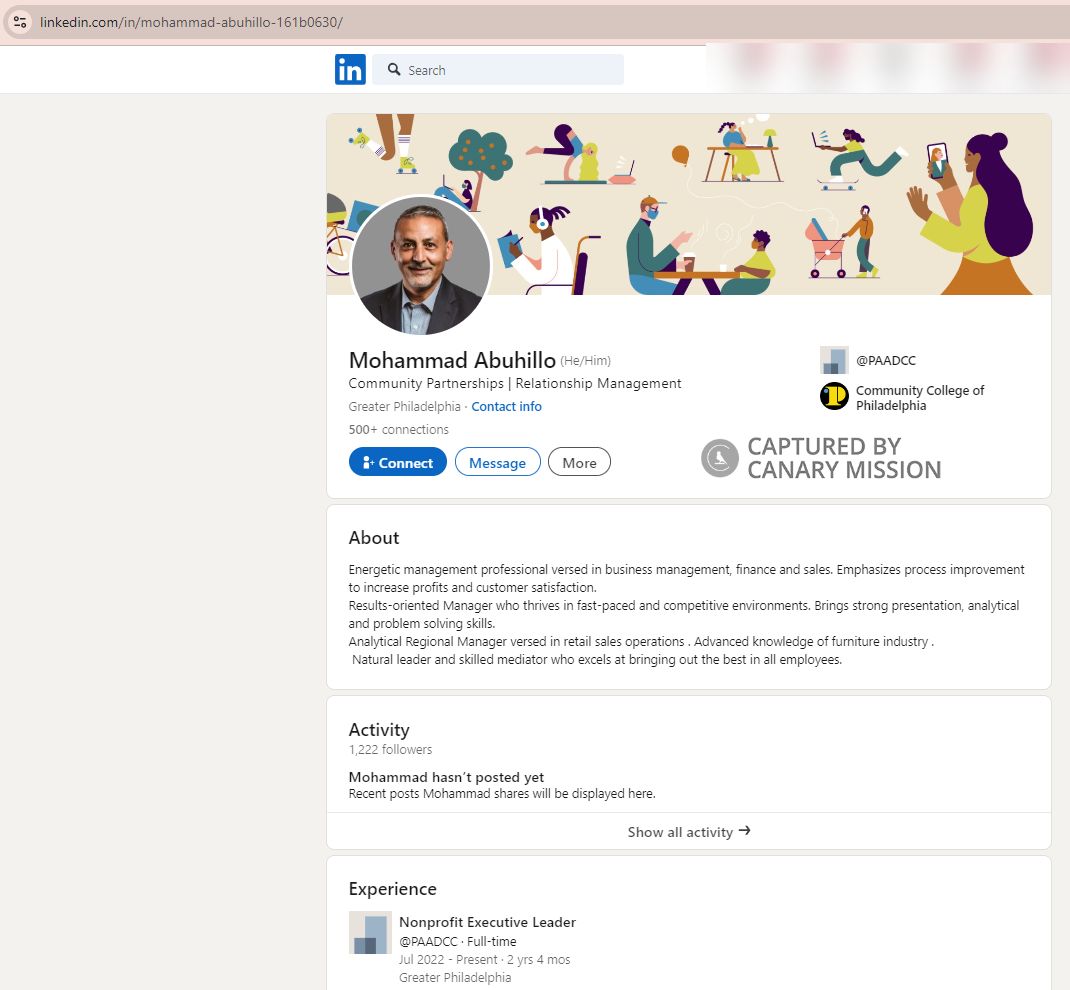
Task: Open the profile photo
Action: 421,266
